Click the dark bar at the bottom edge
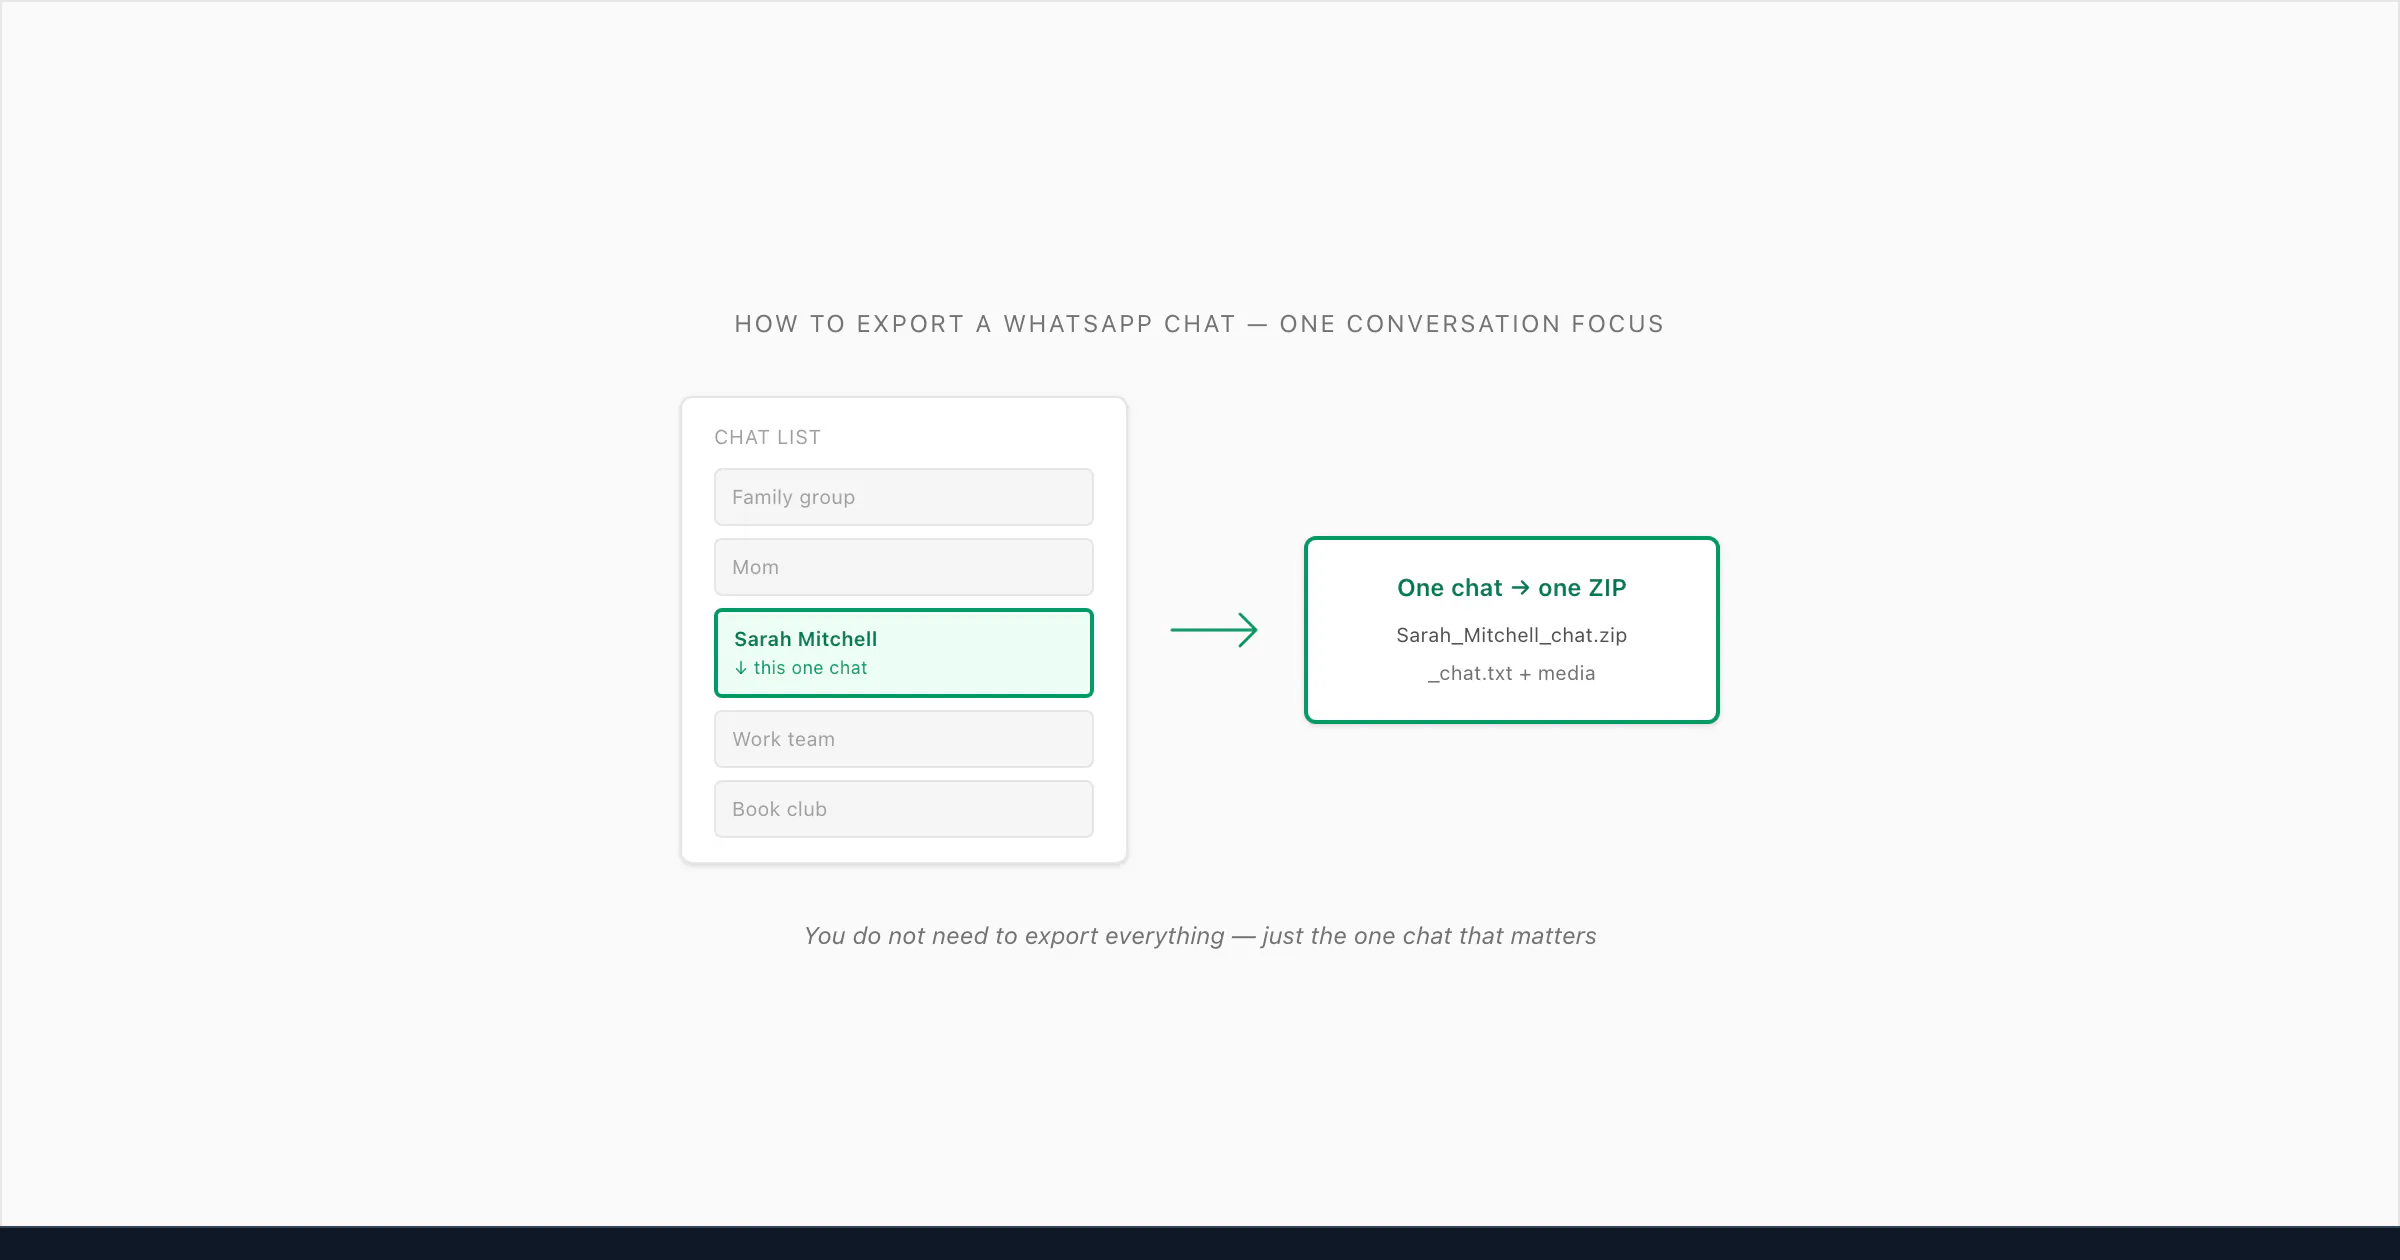This screenshot has height=1260, width=2400. tap(1200, 1243)
